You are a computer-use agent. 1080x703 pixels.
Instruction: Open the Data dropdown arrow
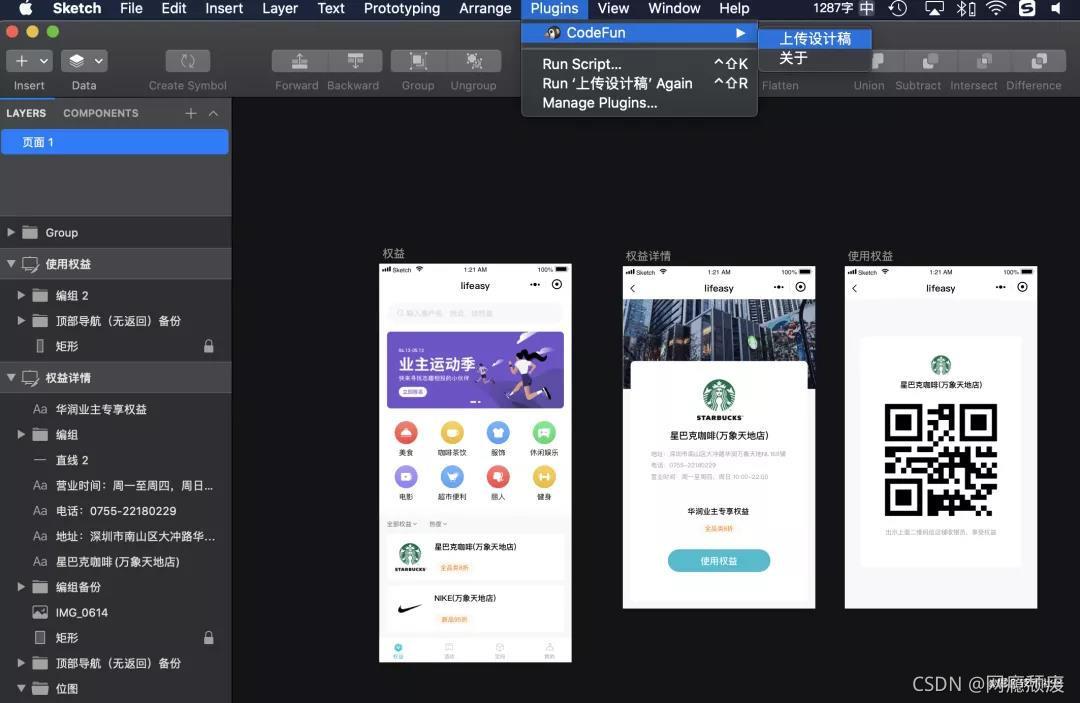coord(99,61)
